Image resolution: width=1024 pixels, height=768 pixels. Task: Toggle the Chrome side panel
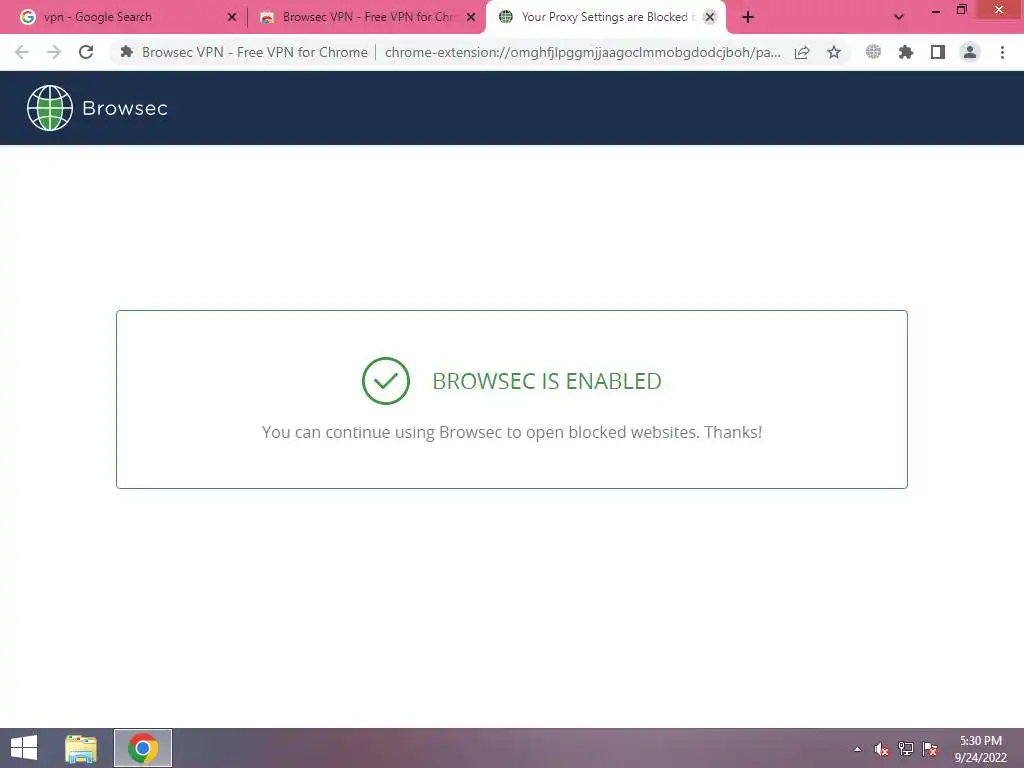[x=938, y=52]
